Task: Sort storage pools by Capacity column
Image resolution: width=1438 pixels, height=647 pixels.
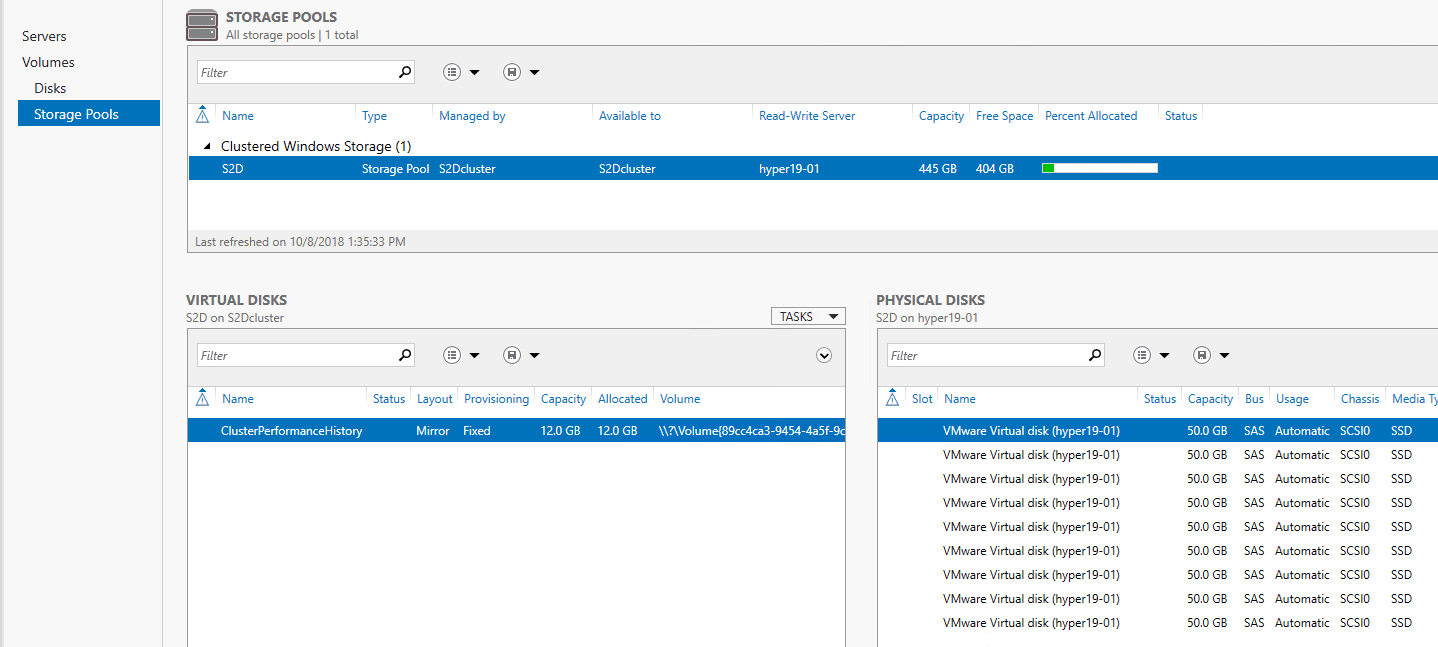Action: coord(941,116)
